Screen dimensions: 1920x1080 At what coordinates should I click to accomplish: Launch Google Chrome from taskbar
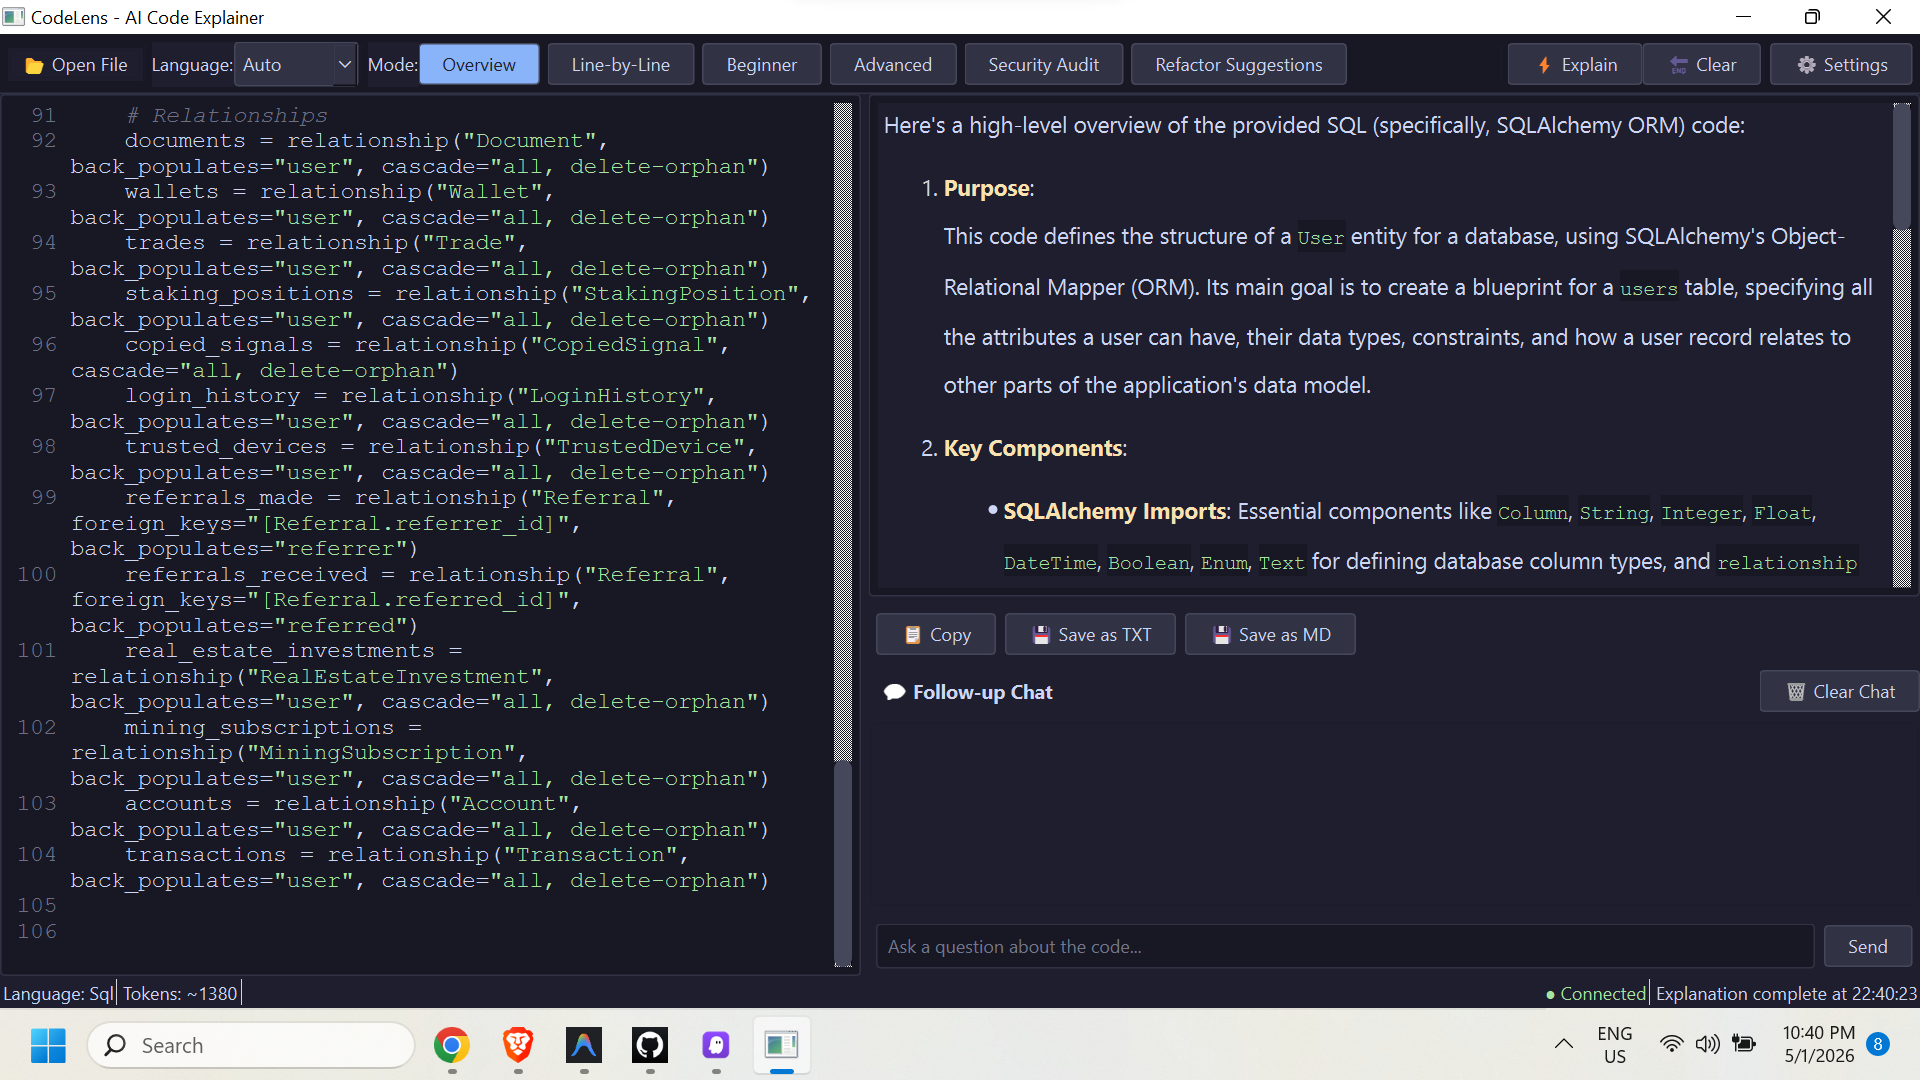pyautogui.click(x=452, y=1045)
